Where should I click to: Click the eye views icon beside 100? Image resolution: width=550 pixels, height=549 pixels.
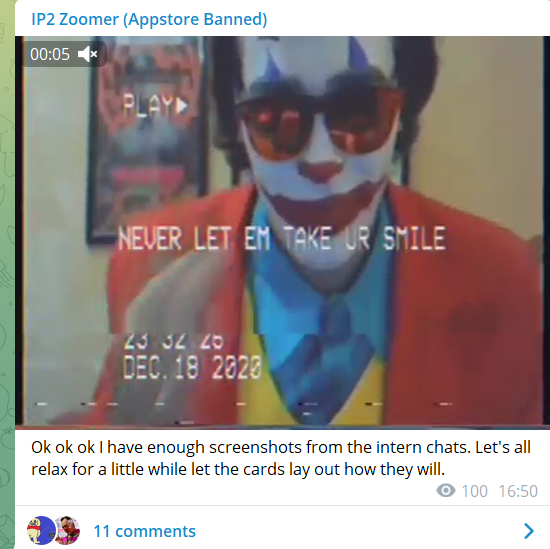(x=446, y=490)
